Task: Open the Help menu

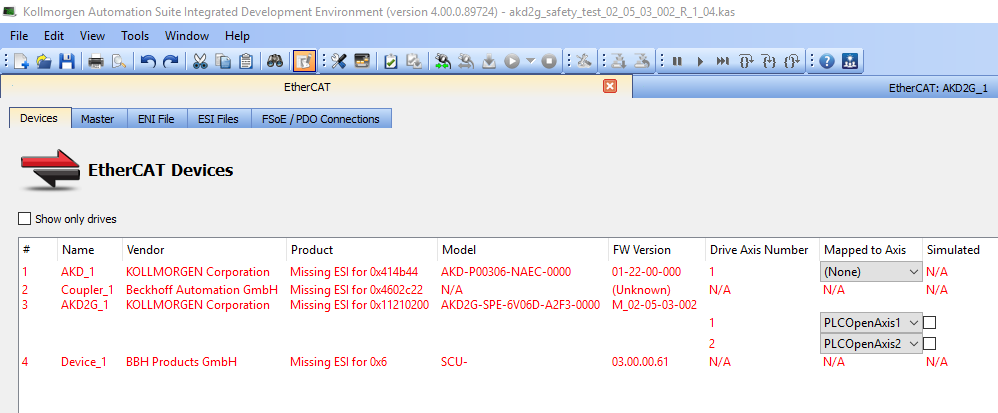Action: (237, 36)
